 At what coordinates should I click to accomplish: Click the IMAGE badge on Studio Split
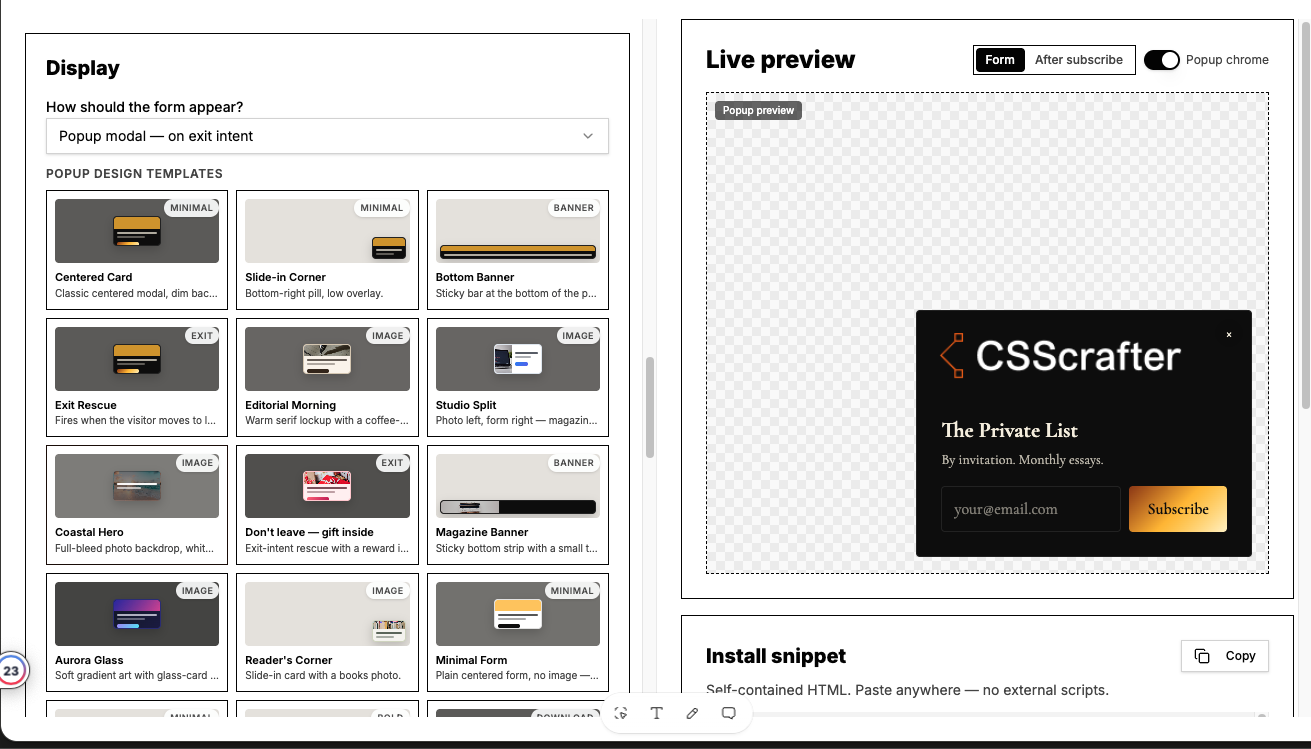578,336
